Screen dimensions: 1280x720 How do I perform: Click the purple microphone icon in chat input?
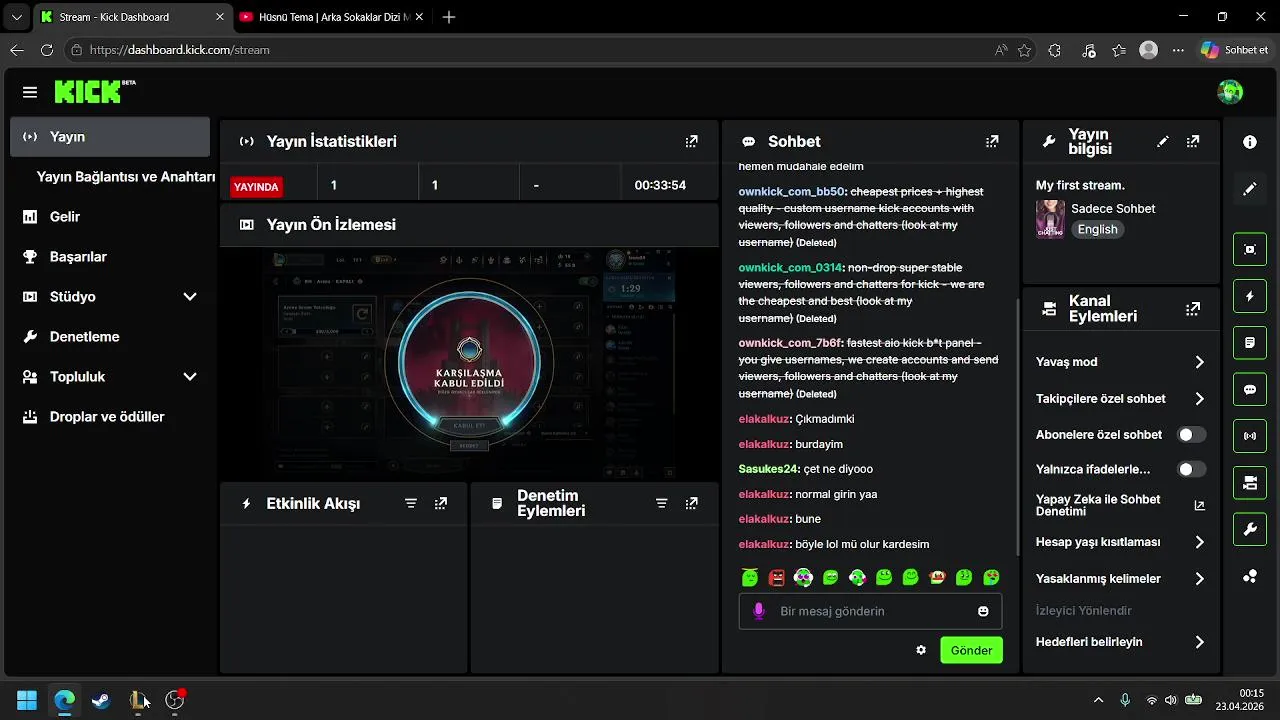759,611
